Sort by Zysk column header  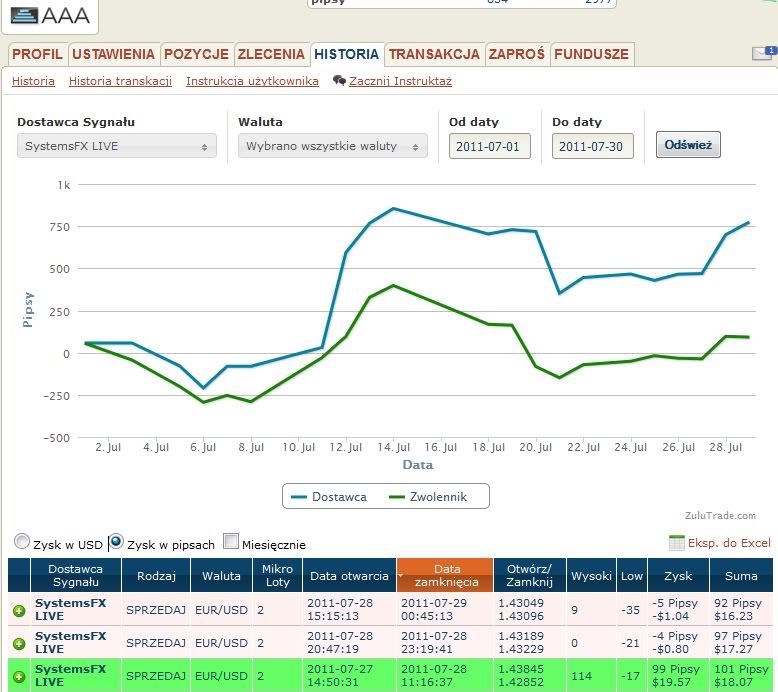pos(678,575)
